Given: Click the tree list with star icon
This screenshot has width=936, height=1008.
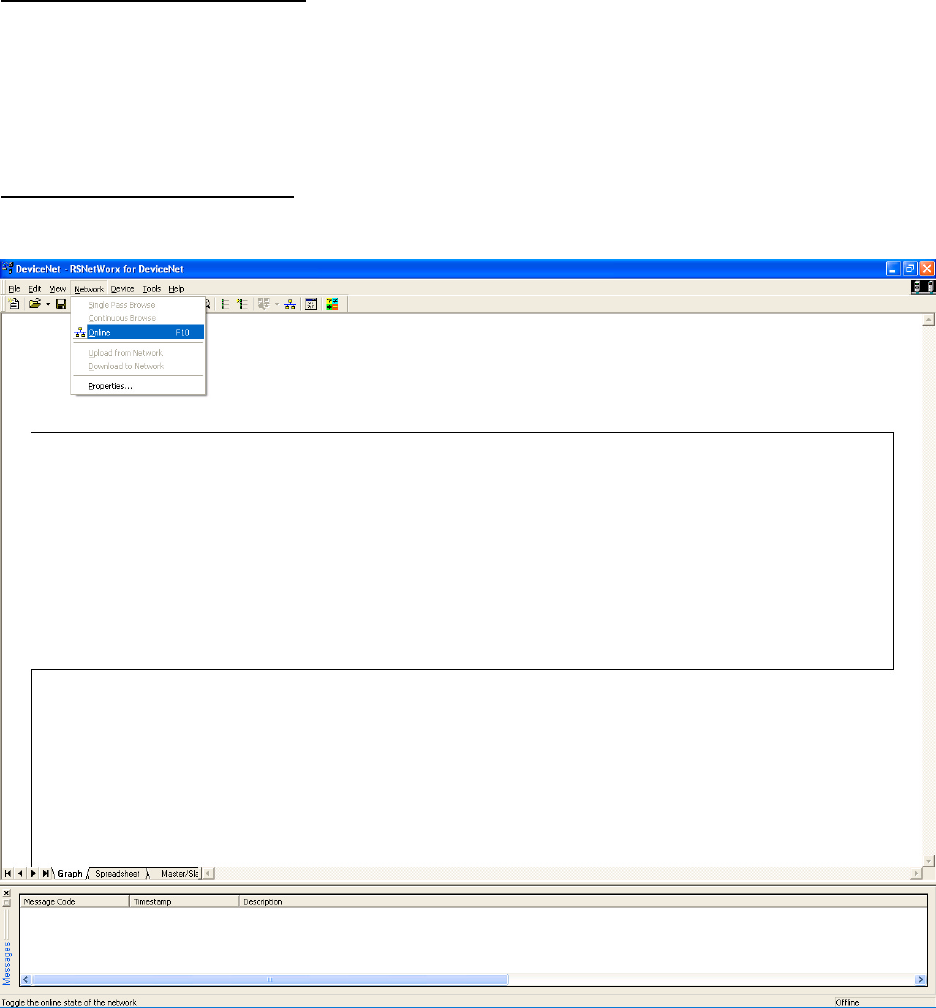Looking at the screenshot, I should pos(242,304).
